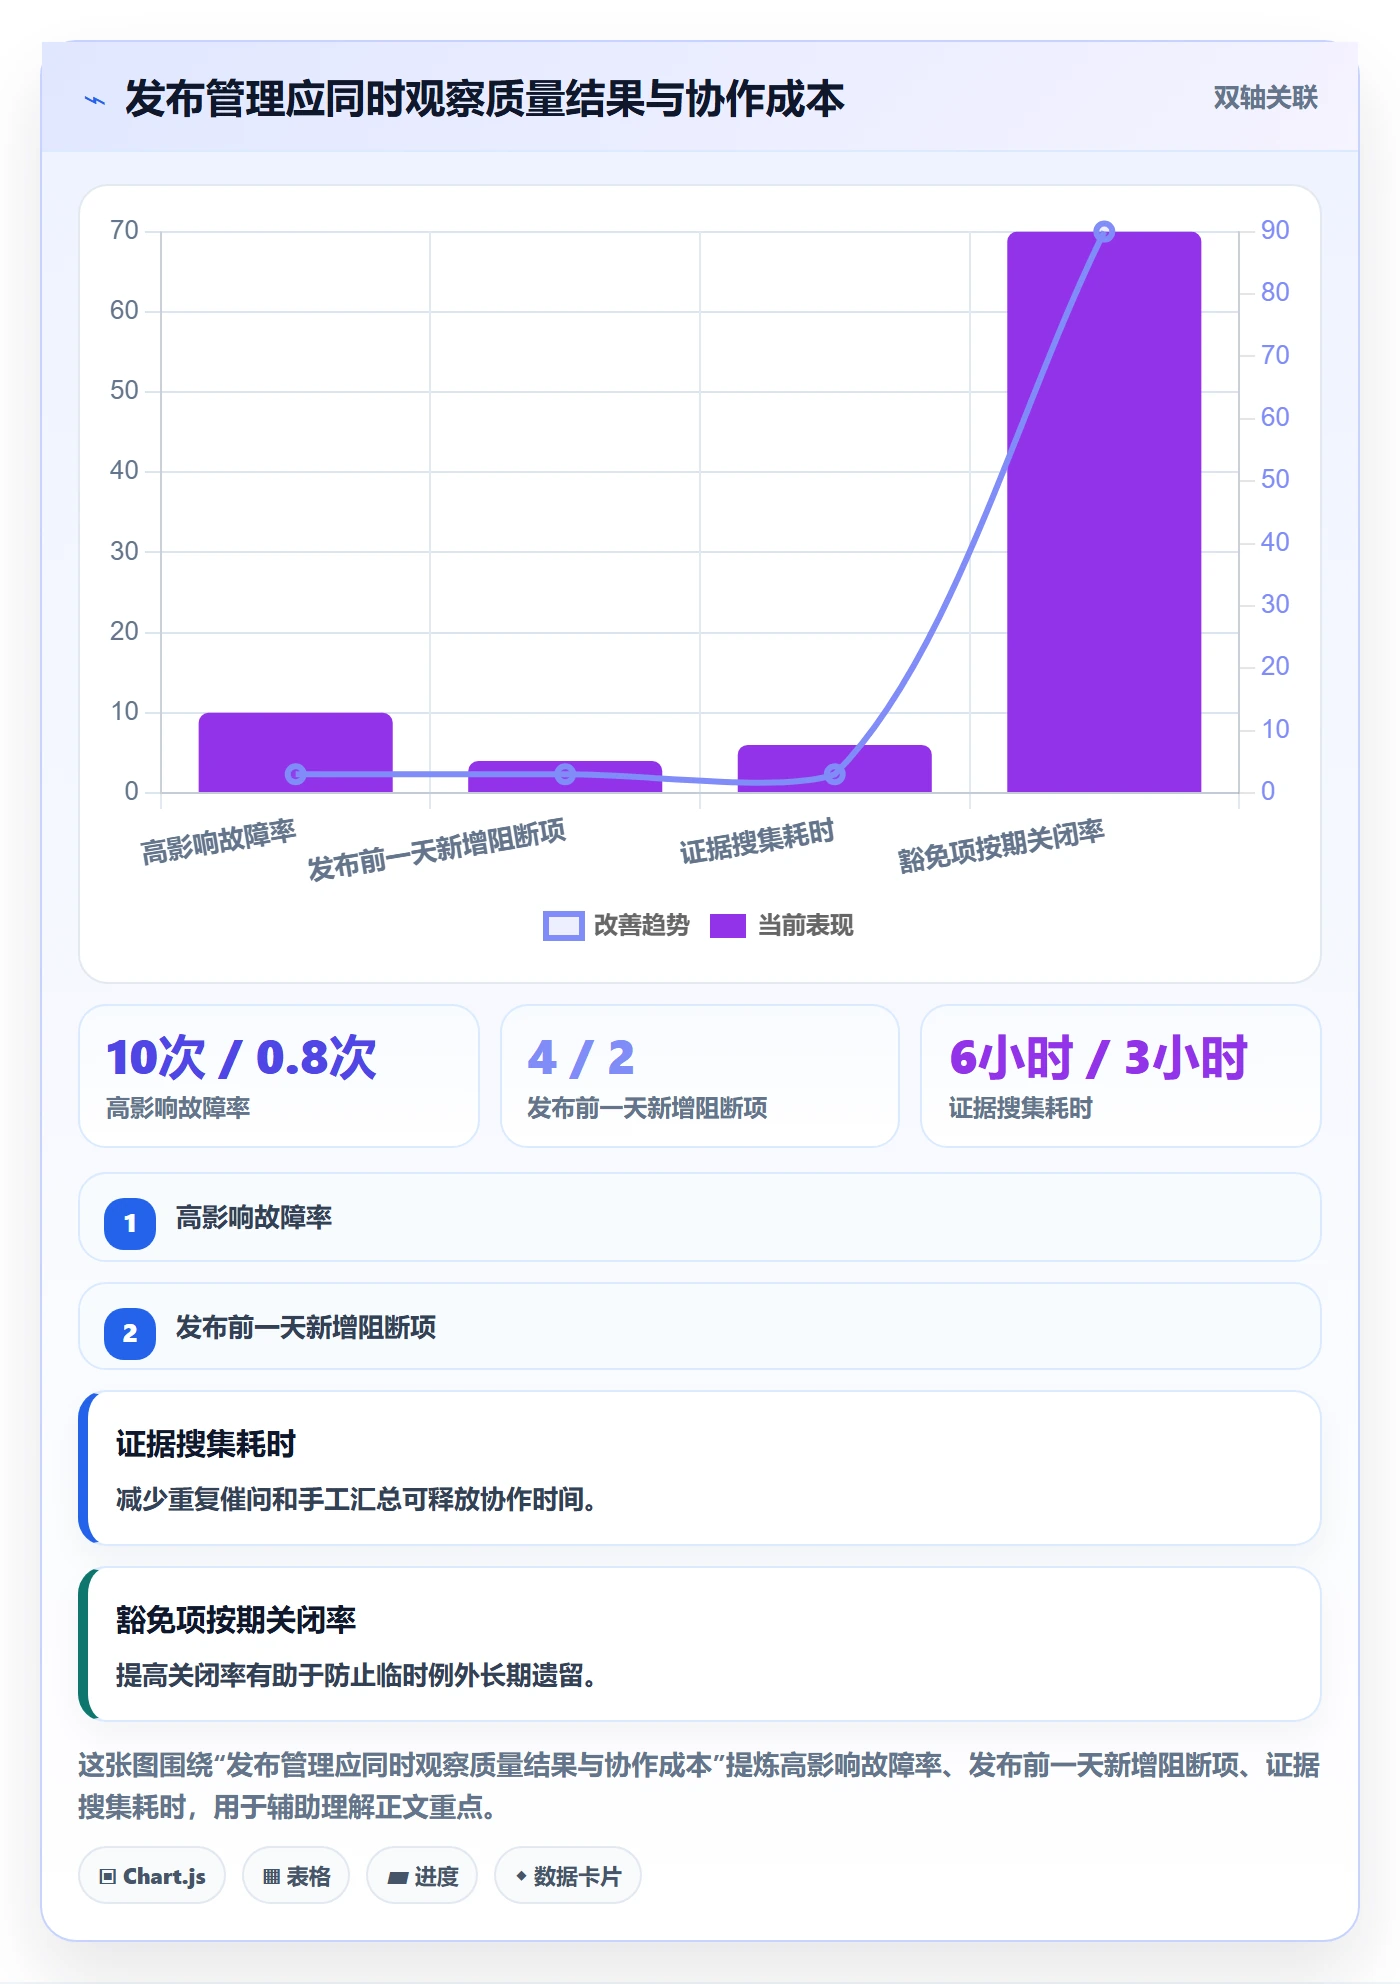Click the line point on the 证据搜集耗时 bar
Screen dimensions: 1400x1984
click(x=835, y=774)
